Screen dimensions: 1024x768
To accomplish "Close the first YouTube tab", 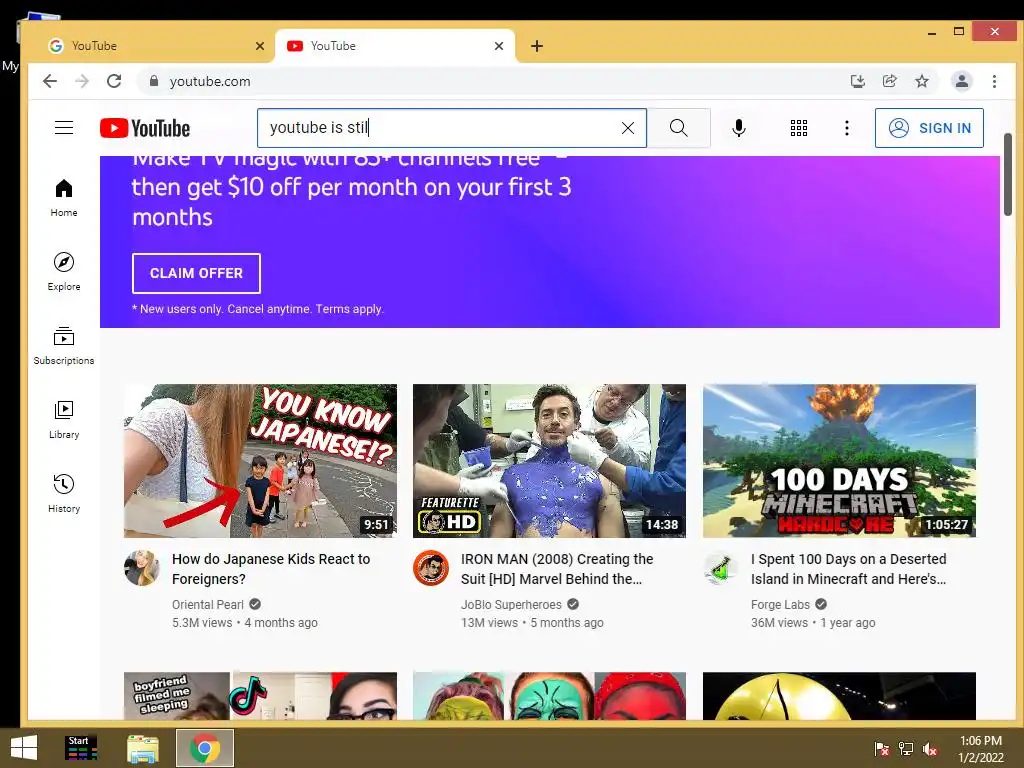I will pyautogui.click(x=260, y=46).
